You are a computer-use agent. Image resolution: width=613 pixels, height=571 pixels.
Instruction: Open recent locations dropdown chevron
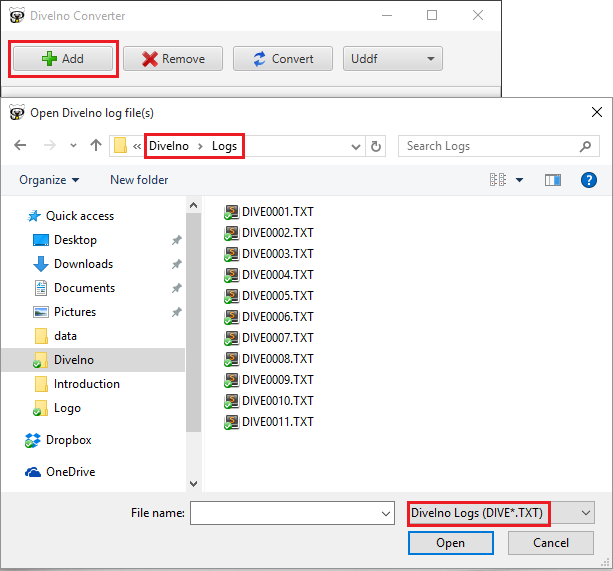point(73,146)
